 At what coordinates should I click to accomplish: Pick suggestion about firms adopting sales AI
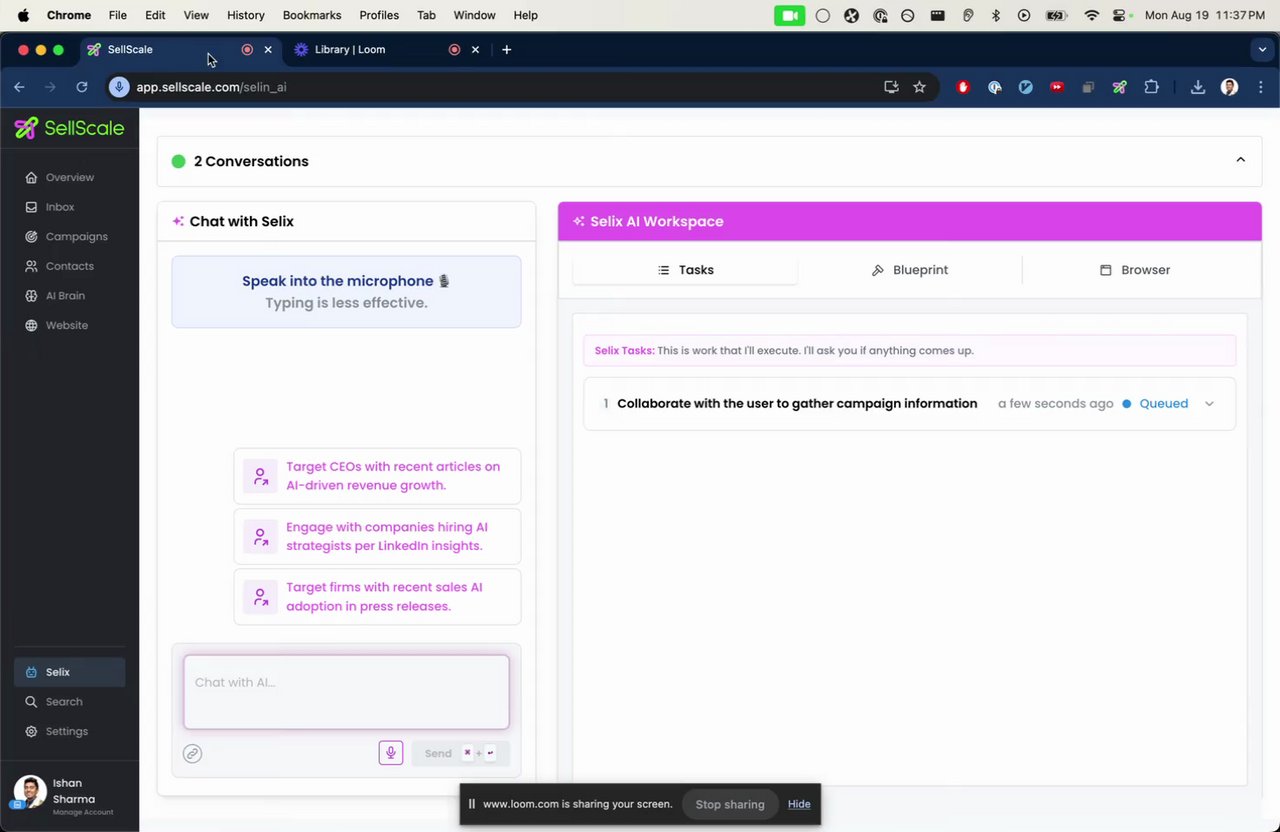[377, 597]
